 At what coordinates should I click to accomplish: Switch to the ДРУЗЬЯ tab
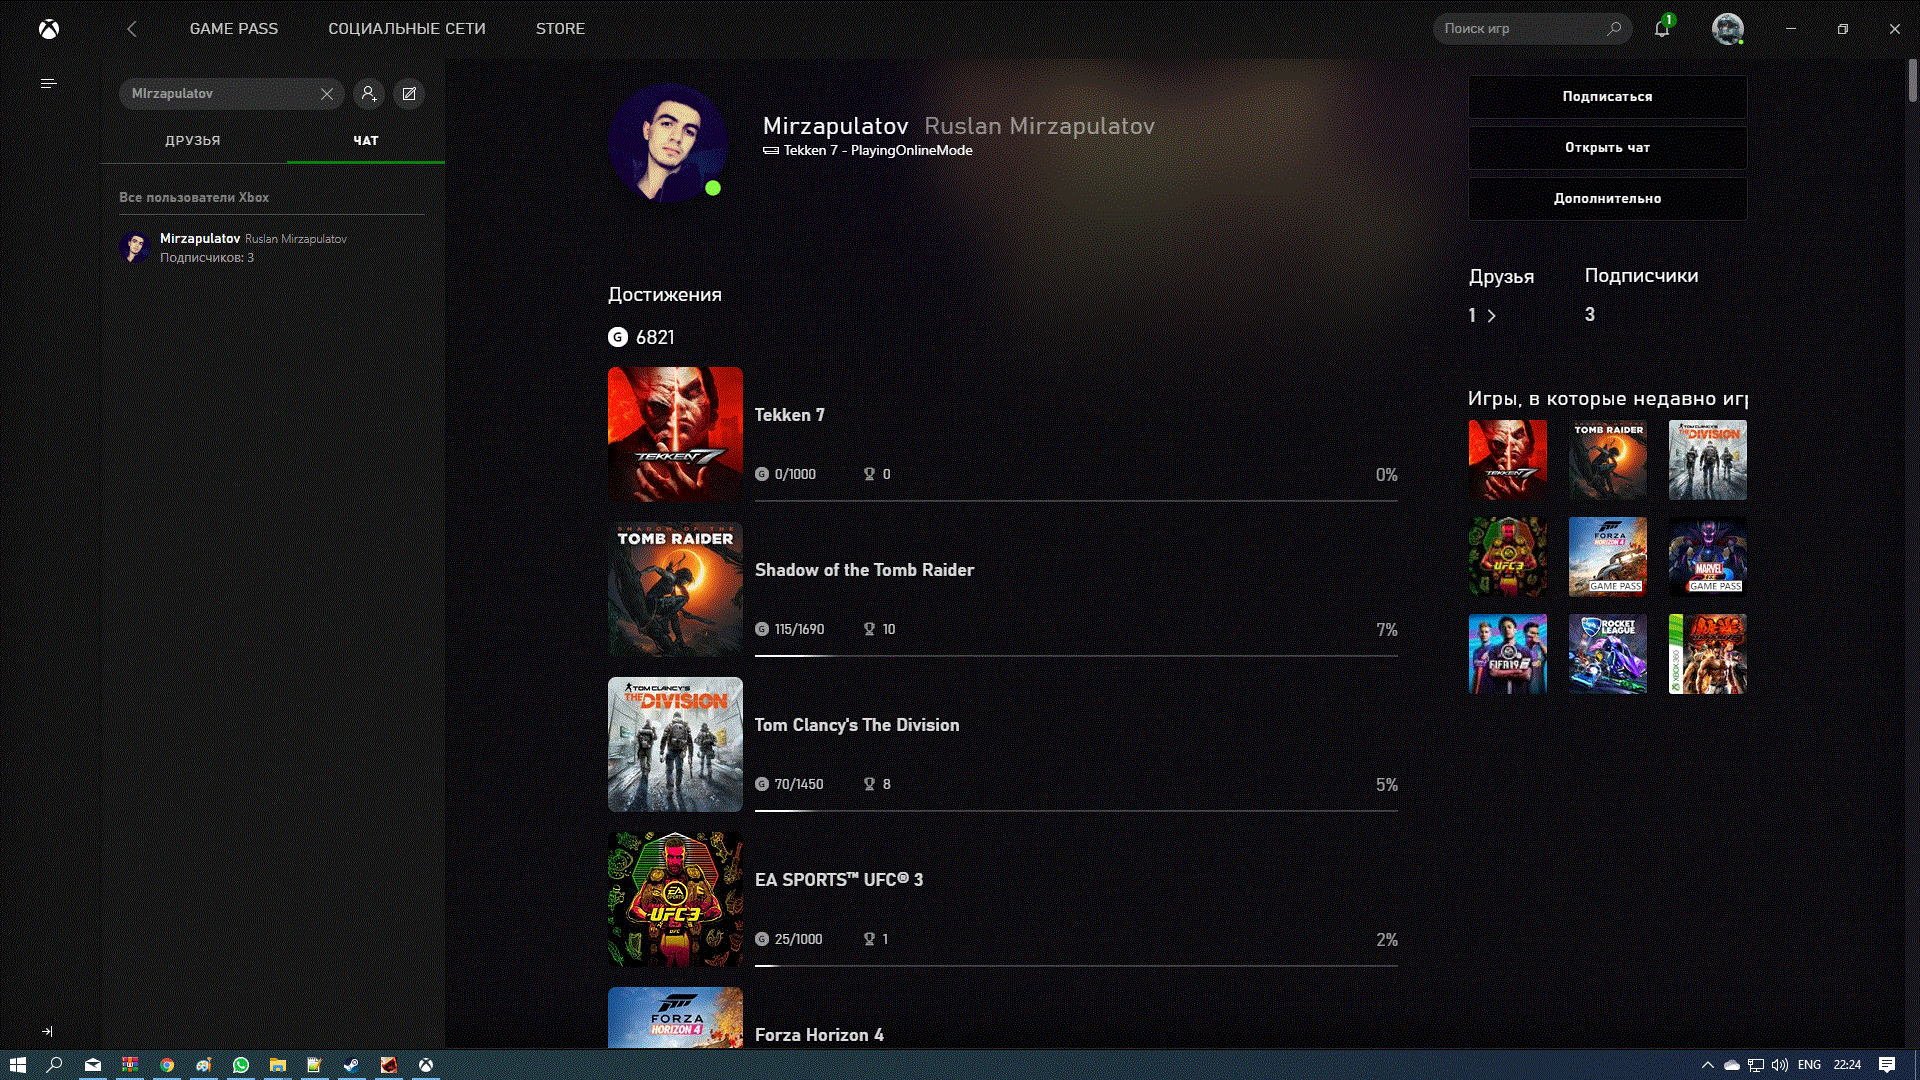coord(193,141)
